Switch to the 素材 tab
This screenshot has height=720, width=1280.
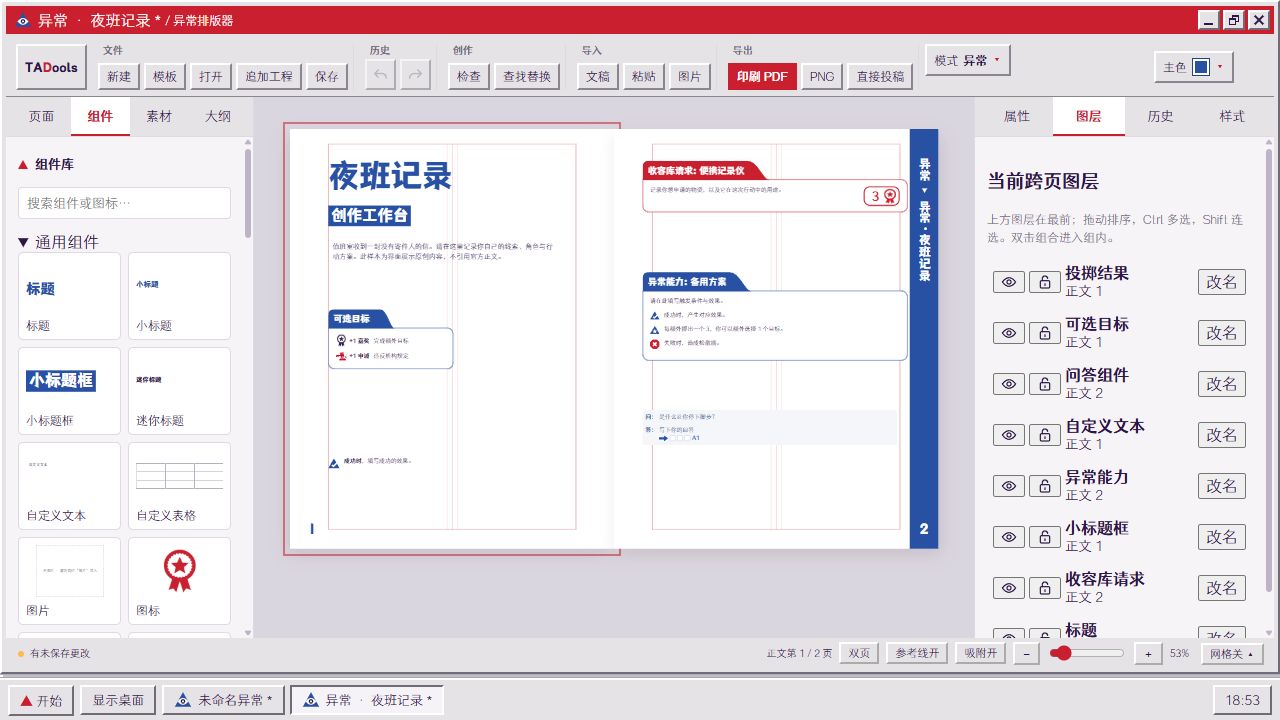tap(159, 116)
